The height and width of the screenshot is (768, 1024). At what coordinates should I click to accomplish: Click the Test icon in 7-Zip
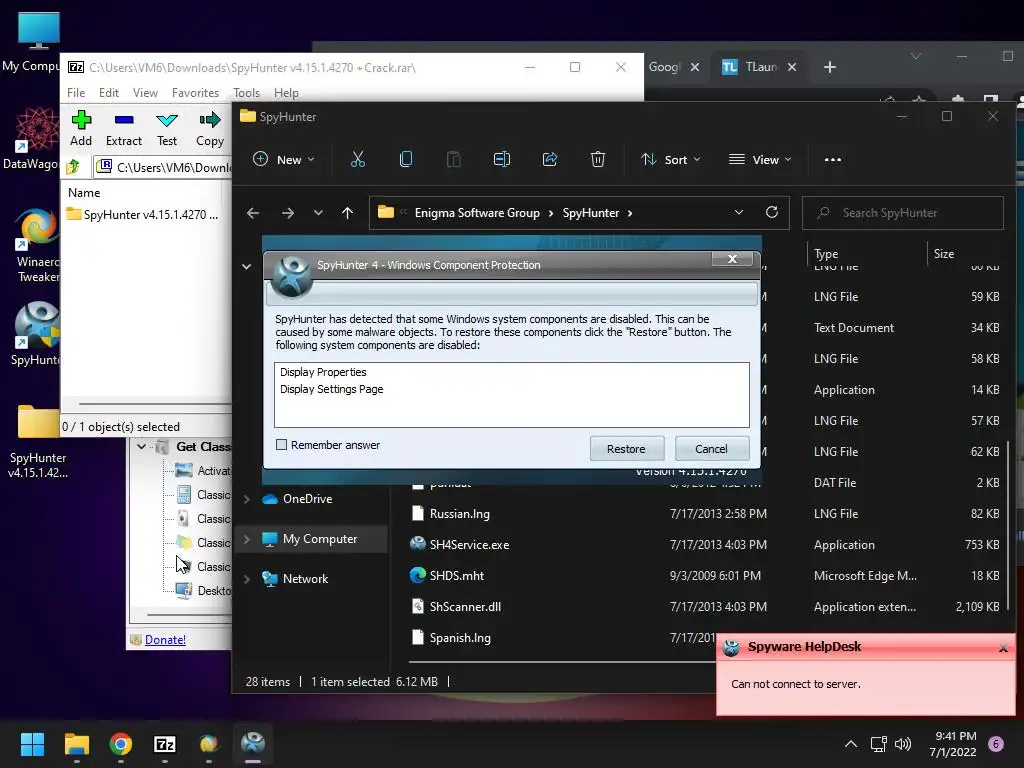pos(167,120)
